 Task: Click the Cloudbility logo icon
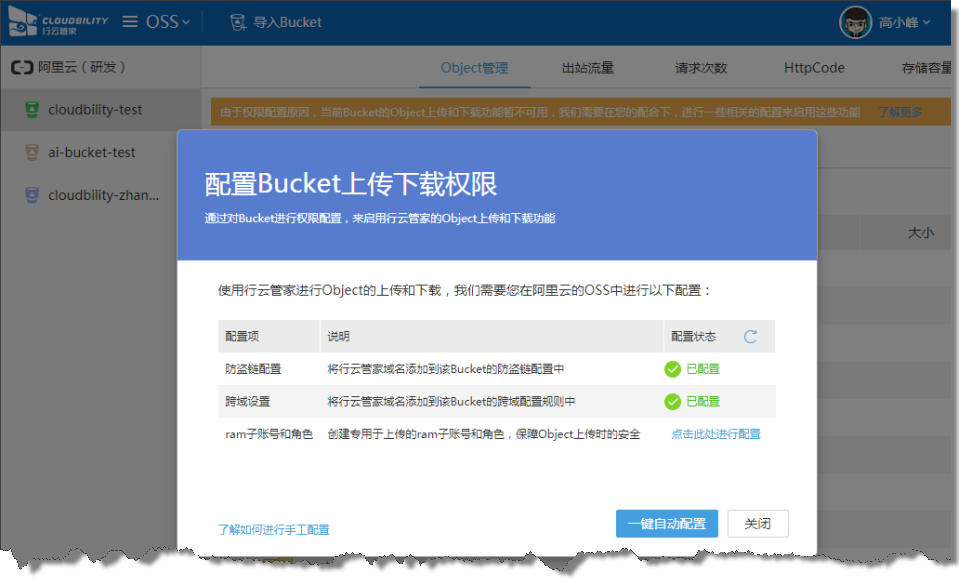[23, 21]
